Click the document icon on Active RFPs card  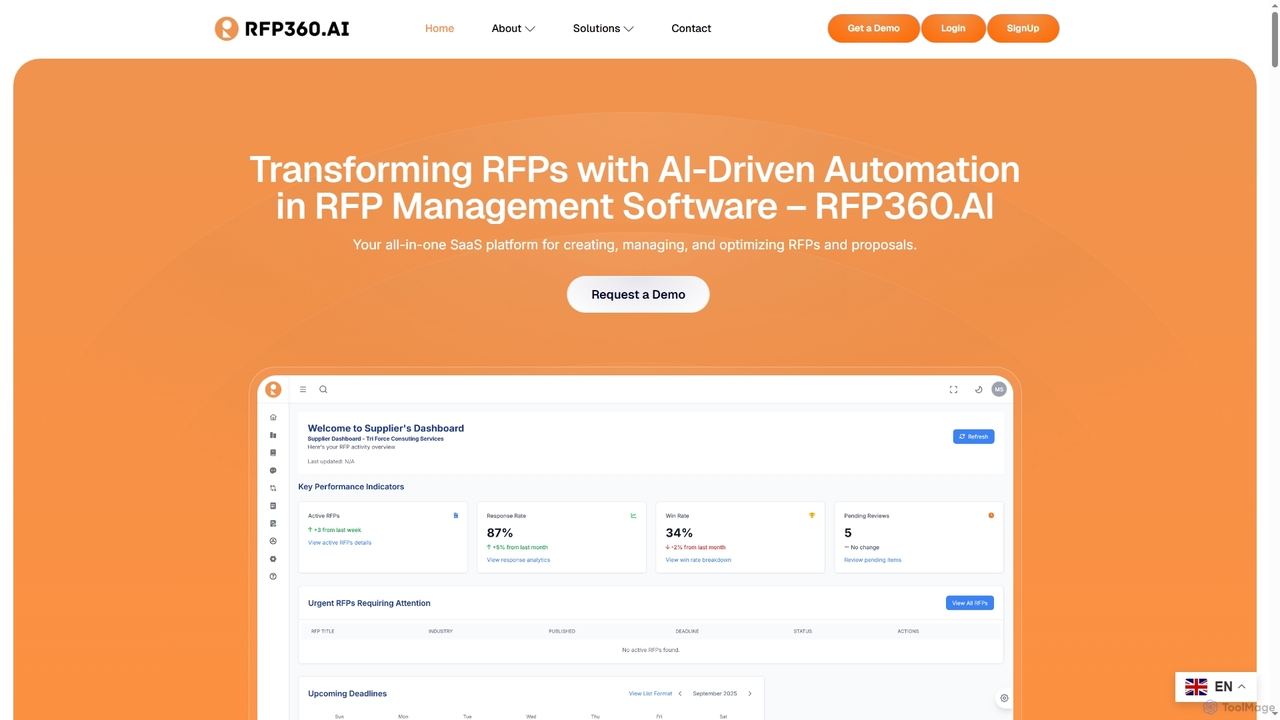pos(456,516)
